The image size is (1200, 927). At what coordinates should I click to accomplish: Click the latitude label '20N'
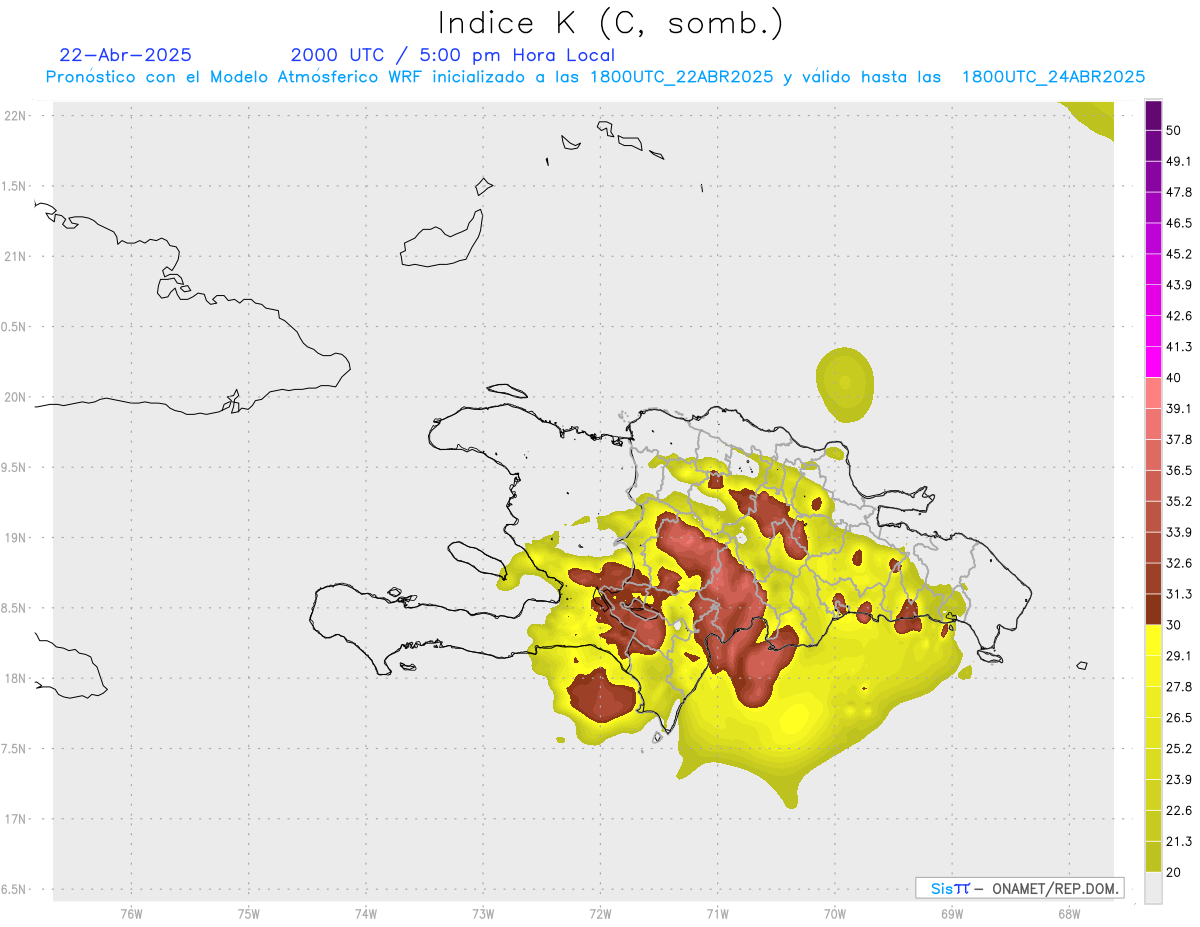tap(15, 397)
